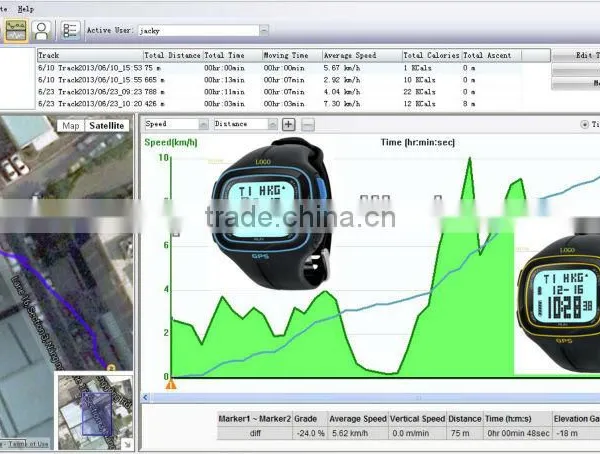
Task: Open the user profile toolbar icon
Action: [41, 31]
